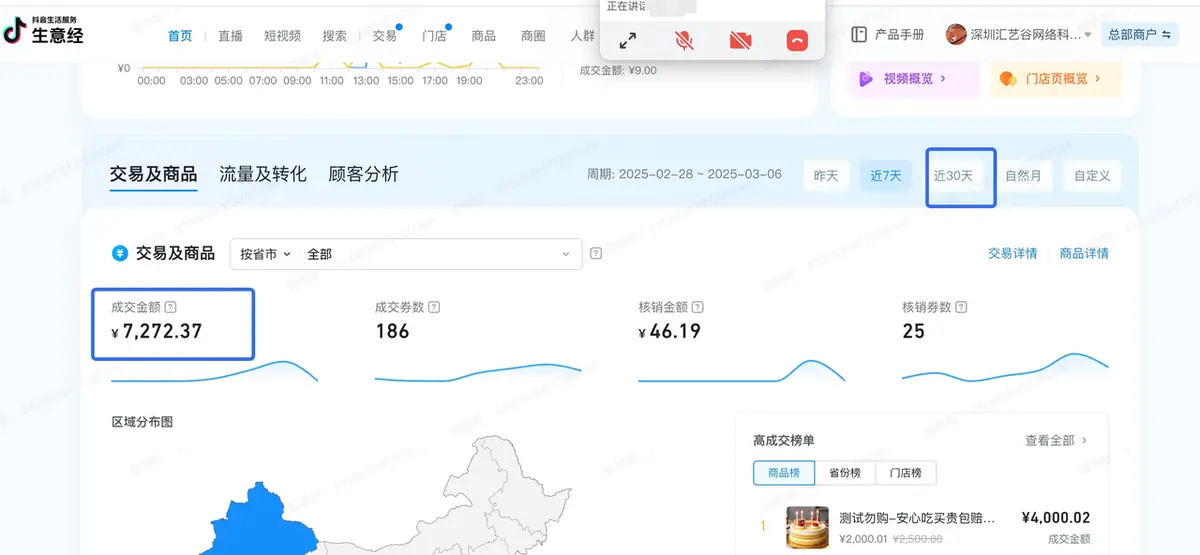Open the 门店 navigation item
This screenshot has width=1200, height=555.
[434, 35]
